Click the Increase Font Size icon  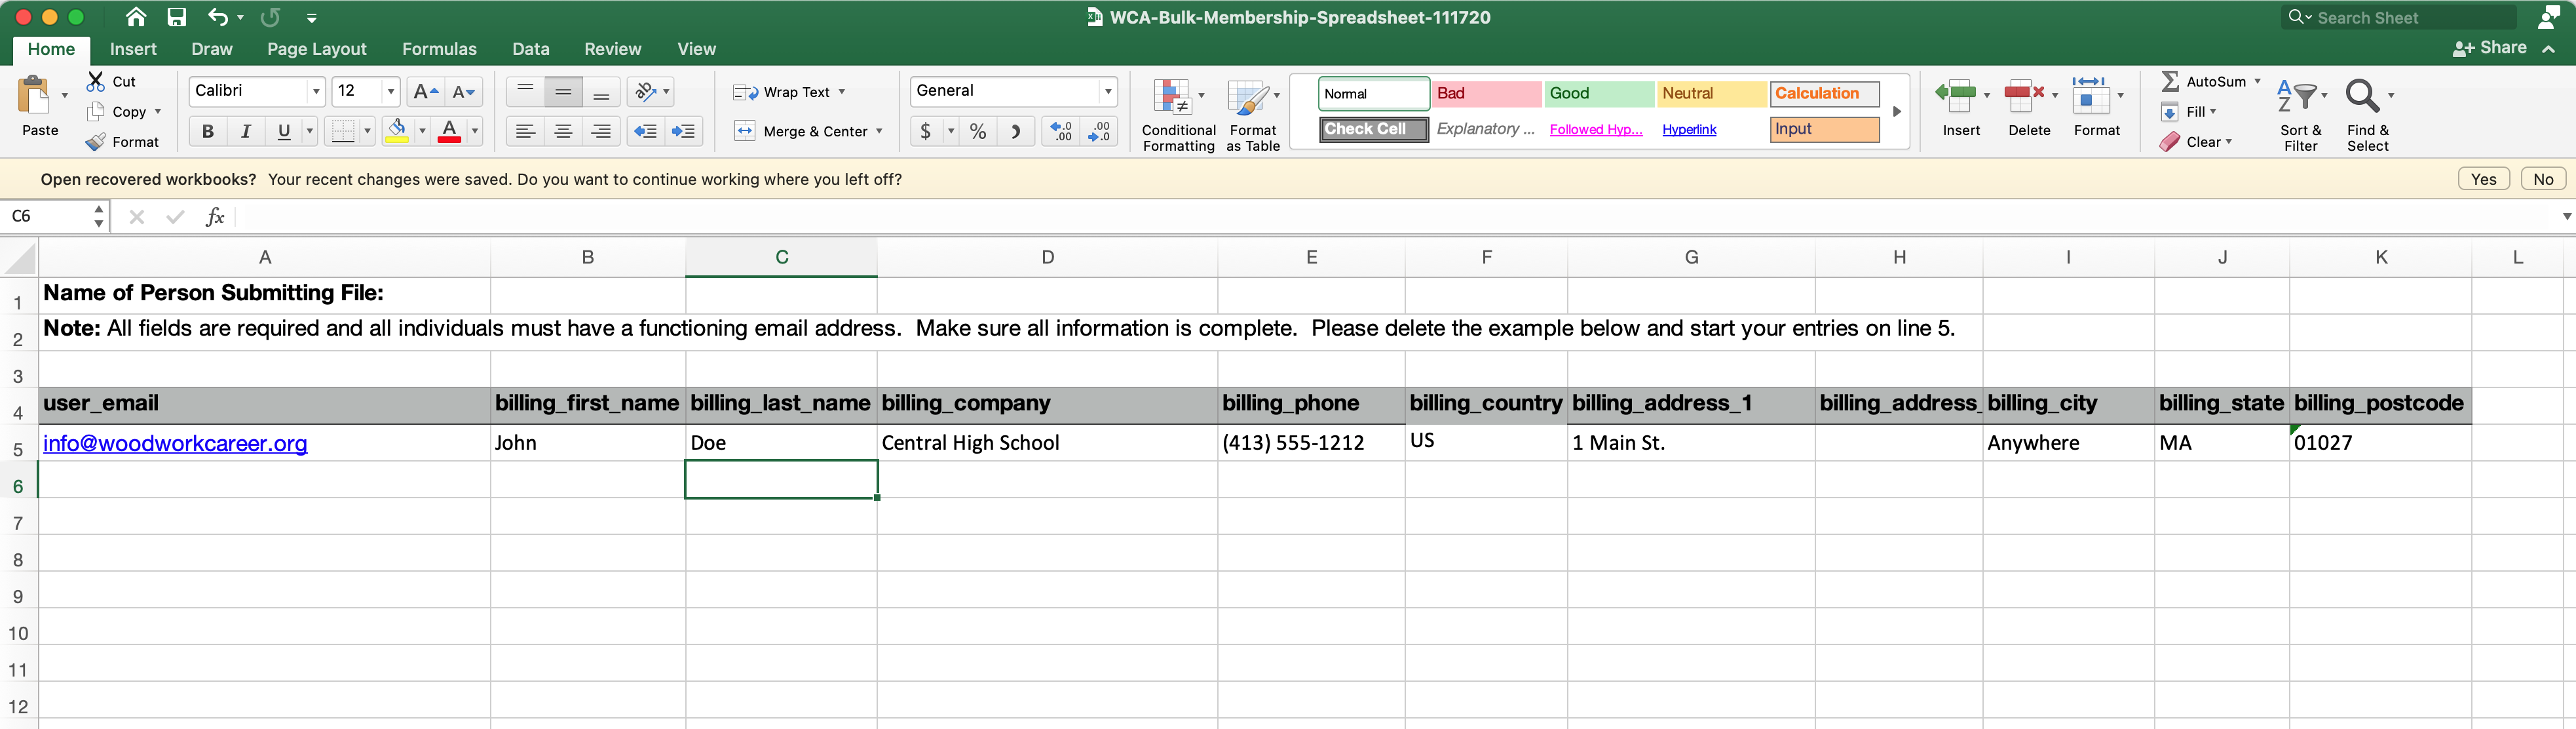click(425, 92)
